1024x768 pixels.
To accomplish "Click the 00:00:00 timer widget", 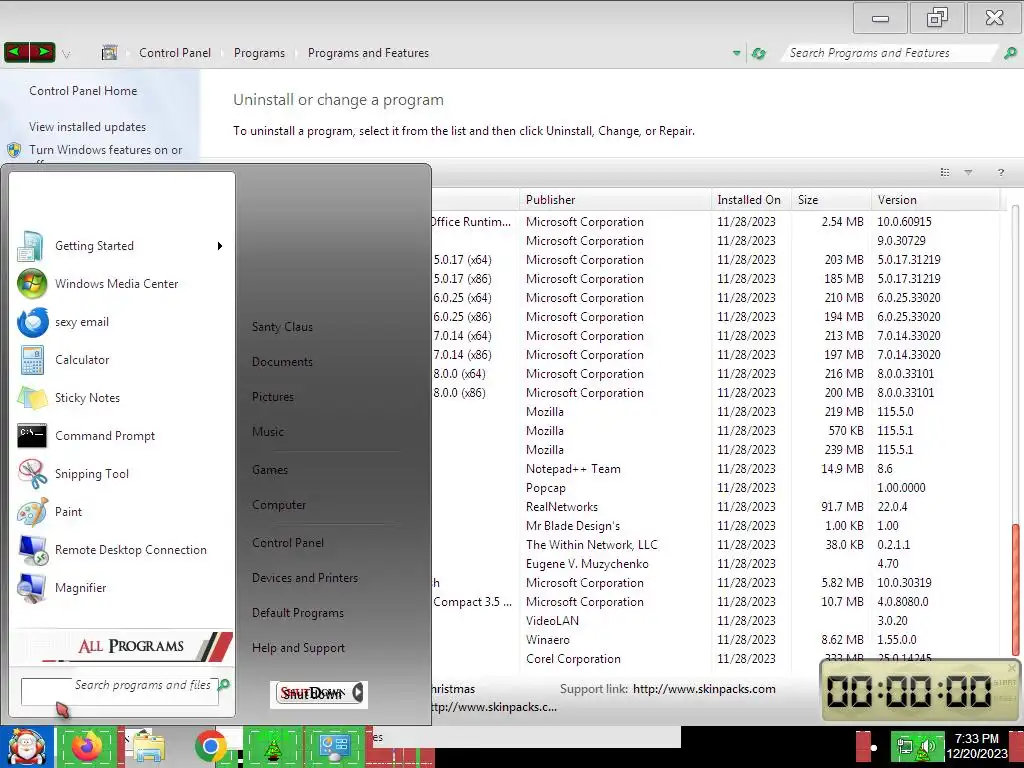I will 920,691.
